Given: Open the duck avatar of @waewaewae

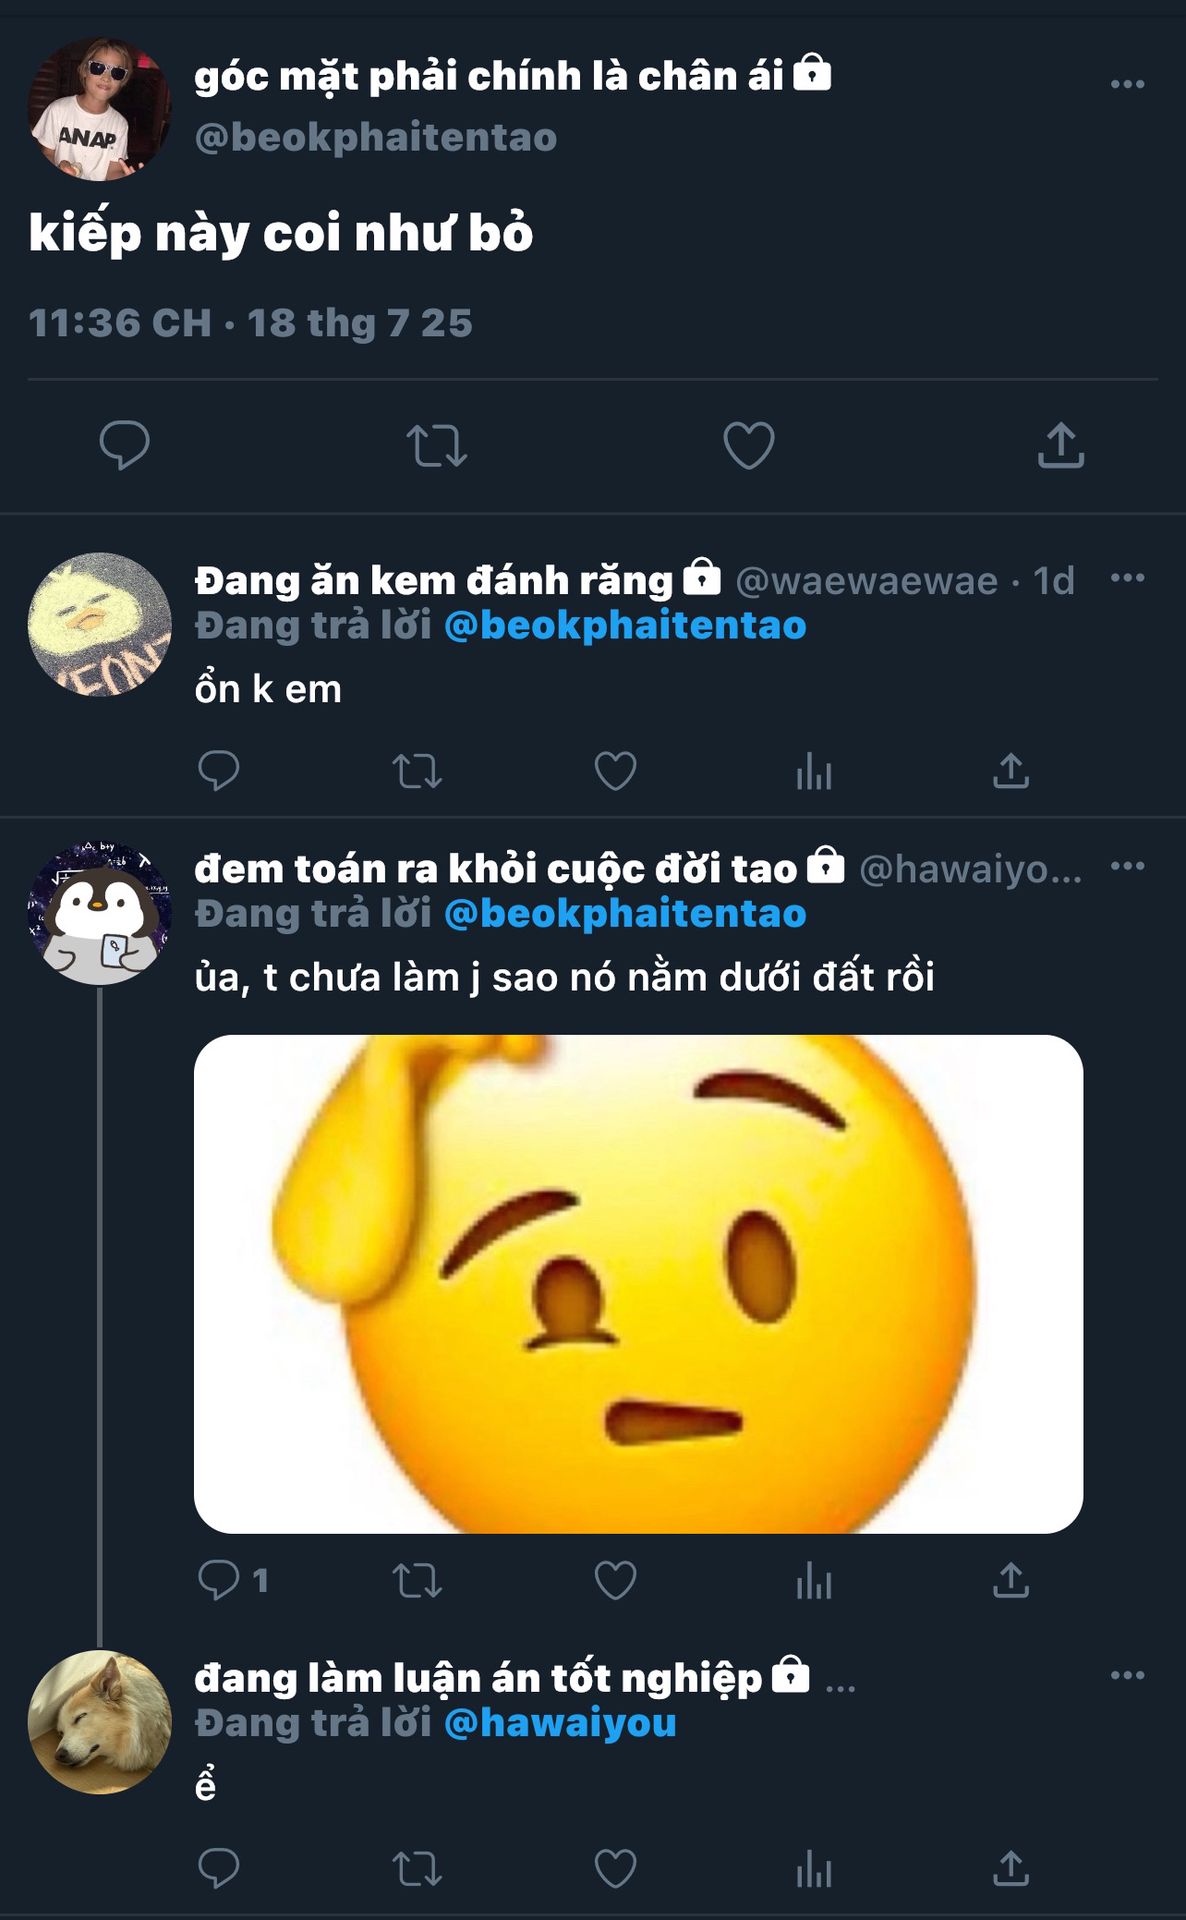Looking at the screenshot, I should 99,625.
